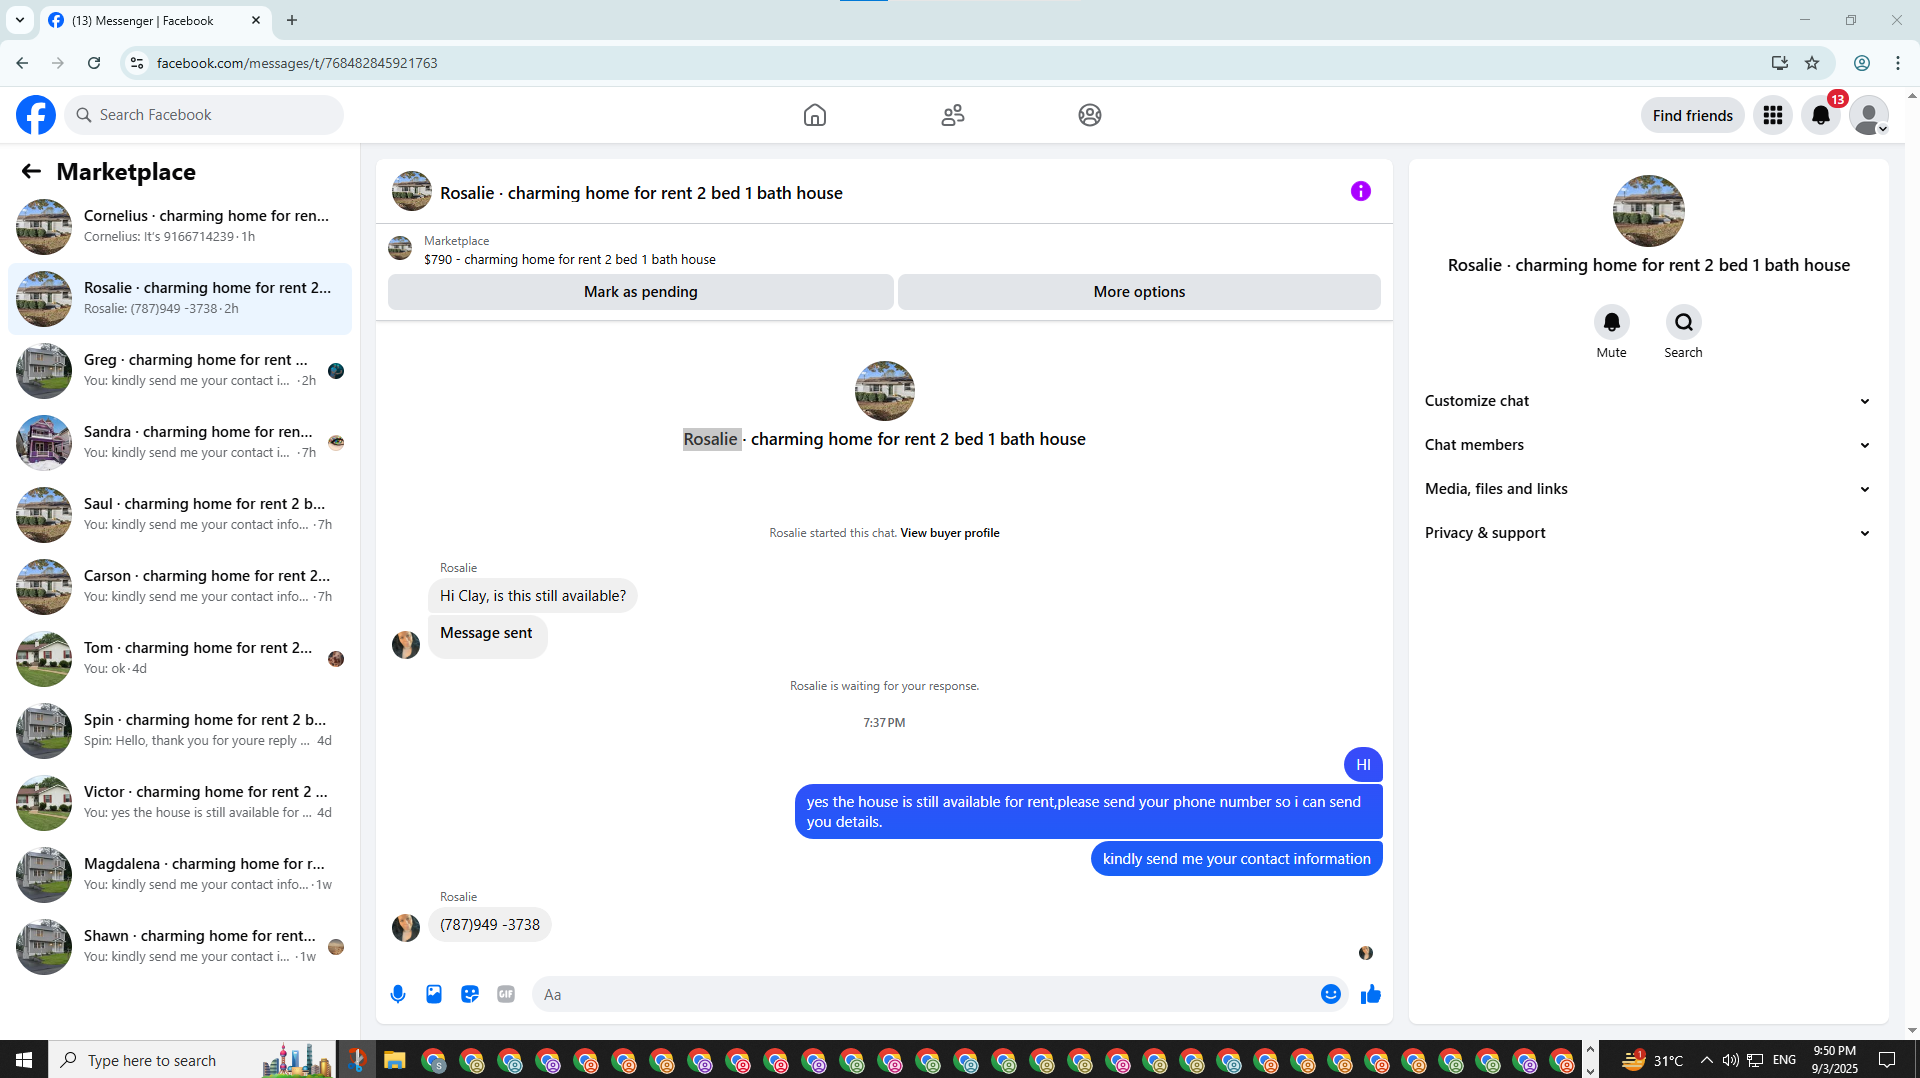Open the Tom conversation
1920x1078 pixels.
click(180, 659)
